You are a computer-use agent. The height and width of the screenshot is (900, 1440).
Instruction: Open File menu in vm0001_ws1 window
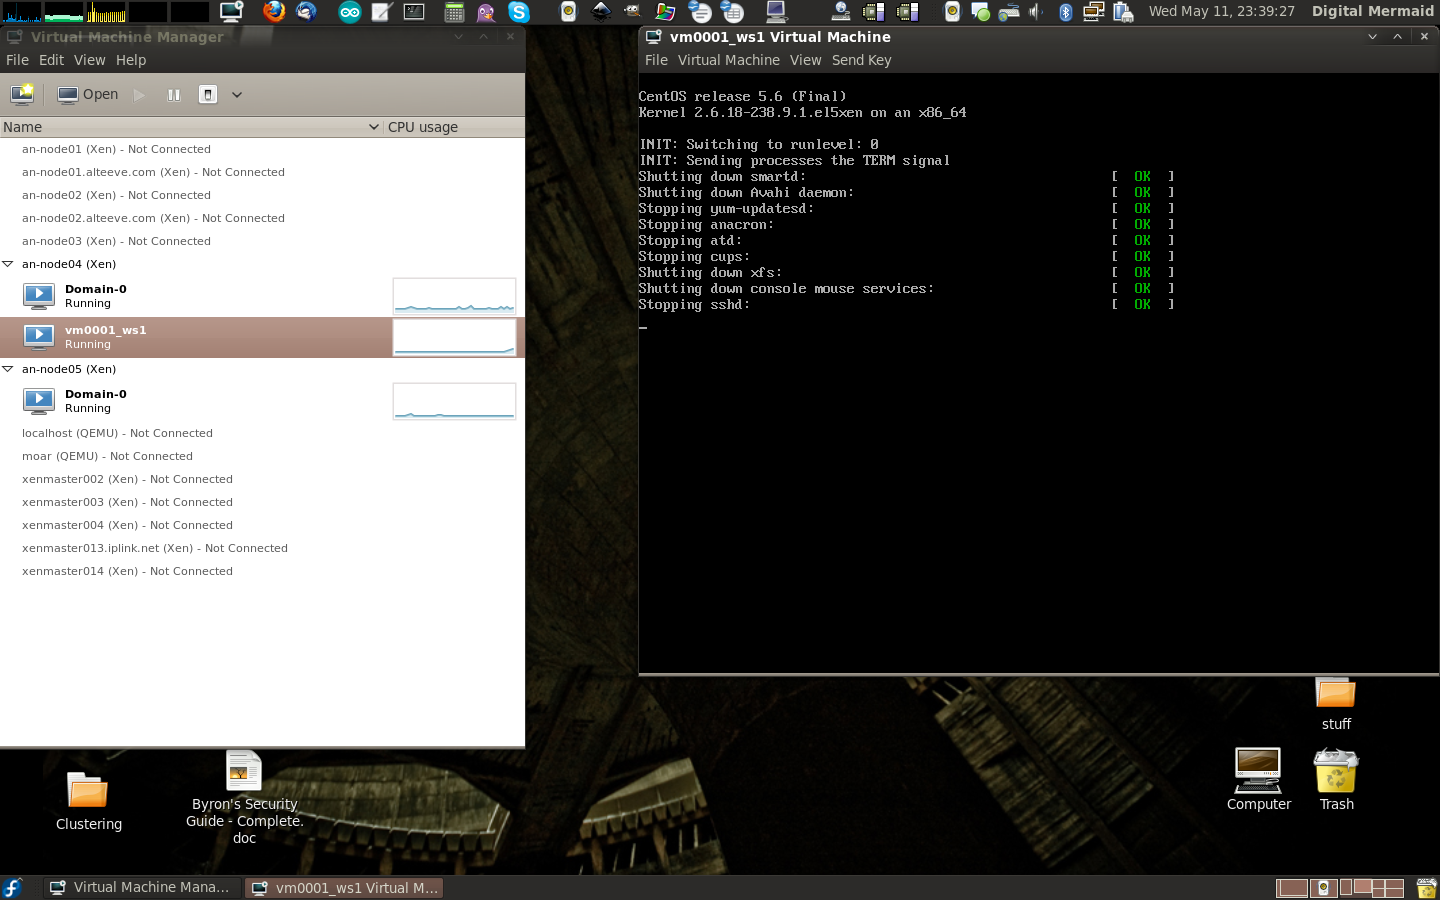pos(656,60)
